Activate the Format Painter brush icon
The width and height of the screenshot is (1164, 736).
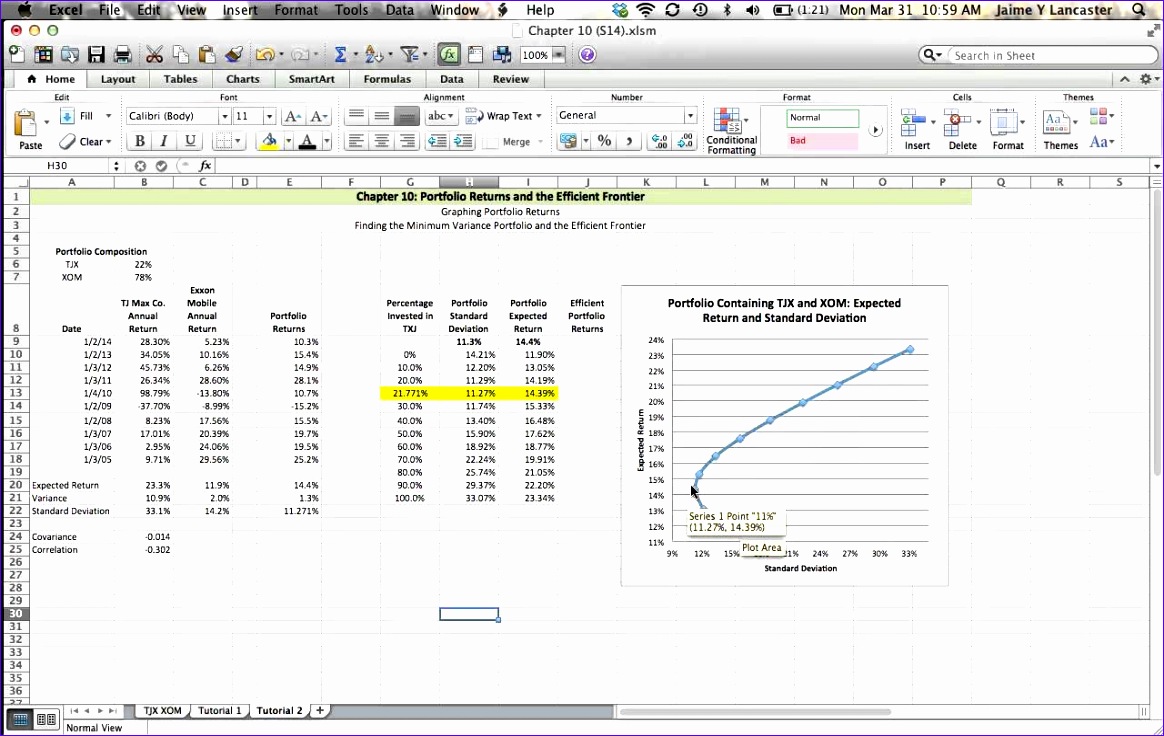pos(234,55)
